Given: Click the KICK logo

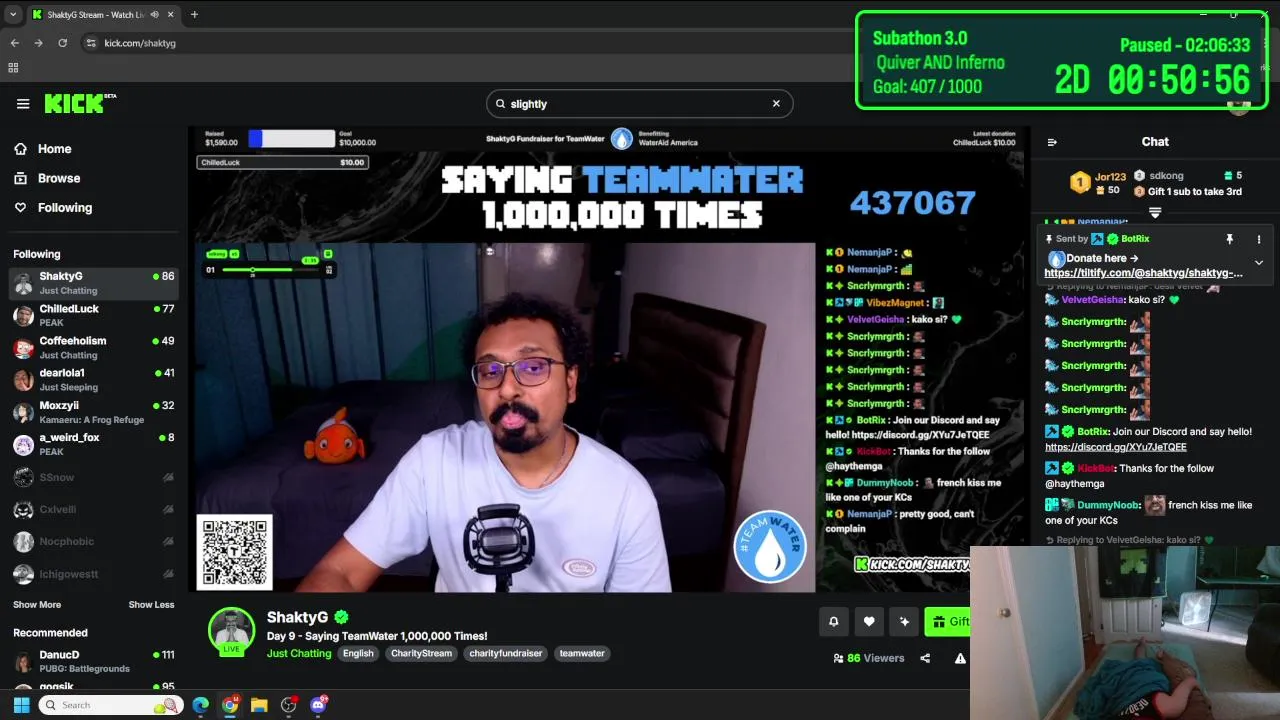Looking at the screenshot, I should click(x=80, y=104).
